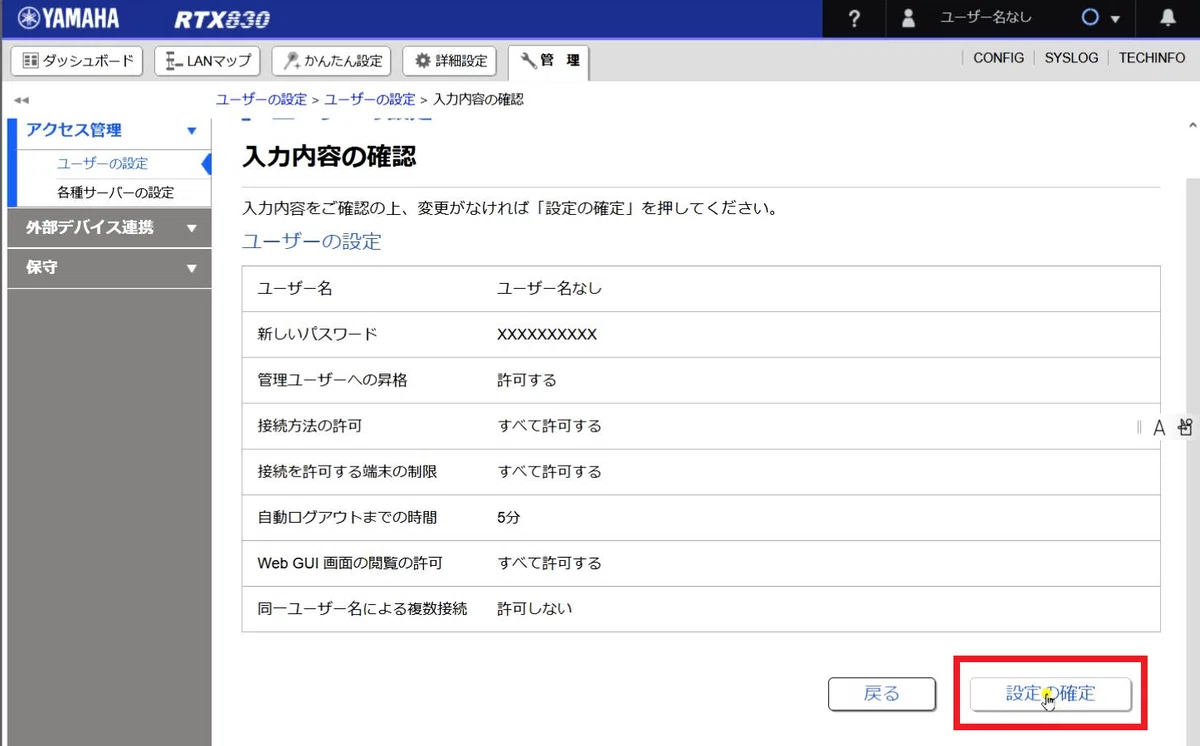Click the 接続方法の許可 row label
The image size is (1200, 746).
309,426
